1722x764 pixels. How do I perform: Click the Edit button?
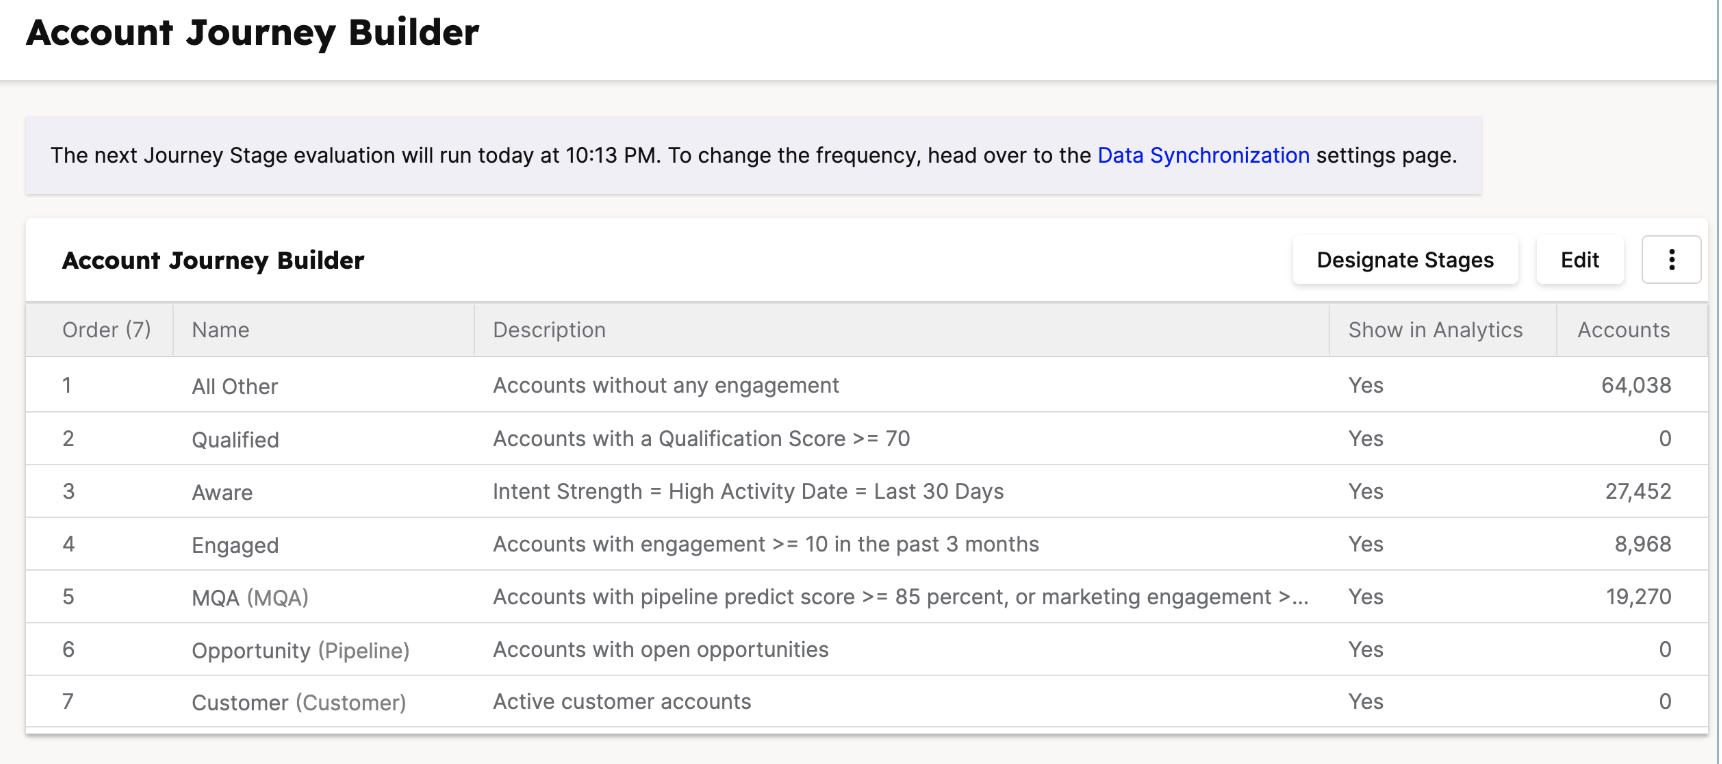click(x=1579, y=260)
